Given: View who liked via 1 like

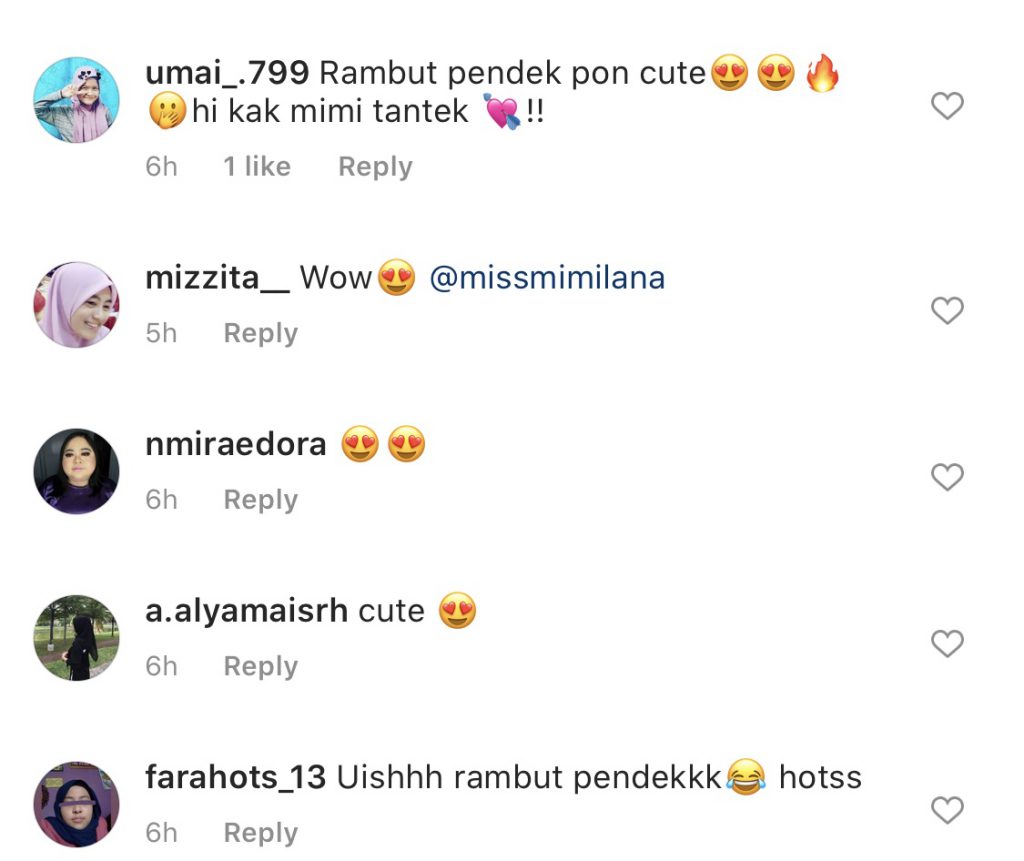Looking at the screenshot, I should click(257, 167).
